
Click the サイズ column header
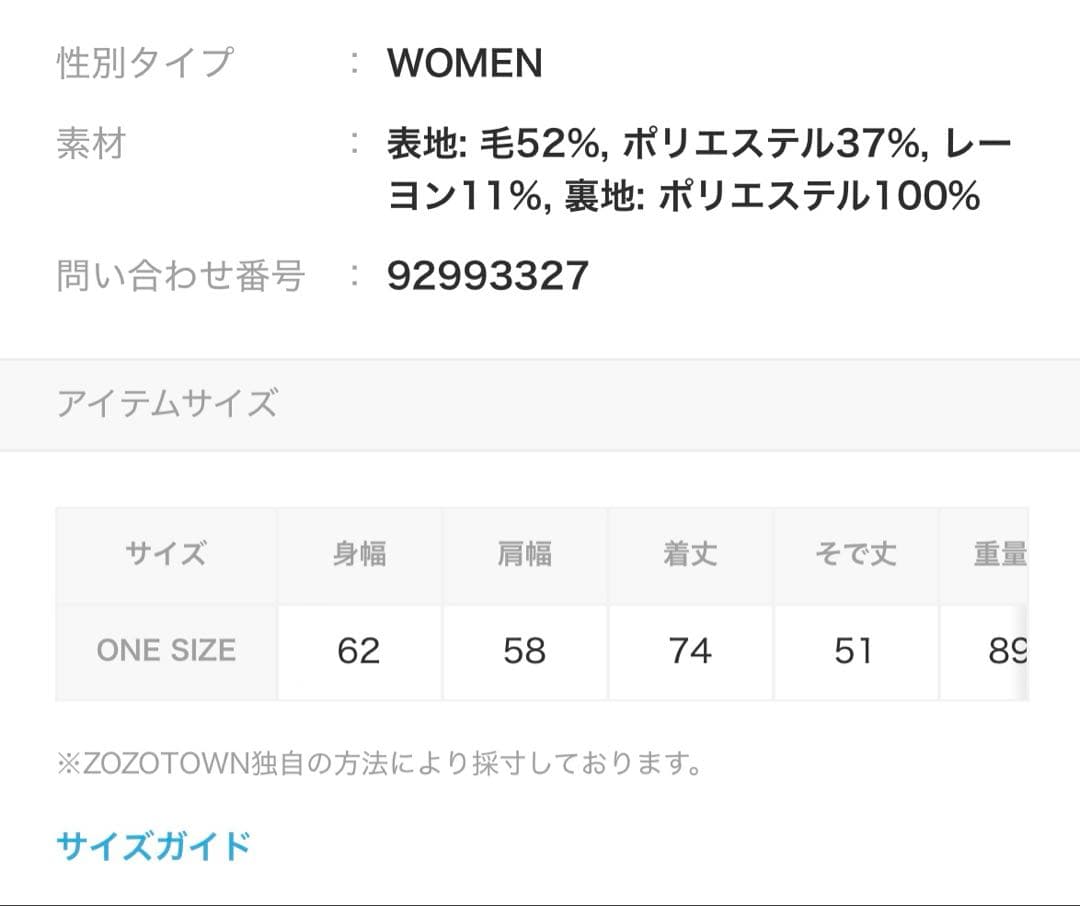166,554
